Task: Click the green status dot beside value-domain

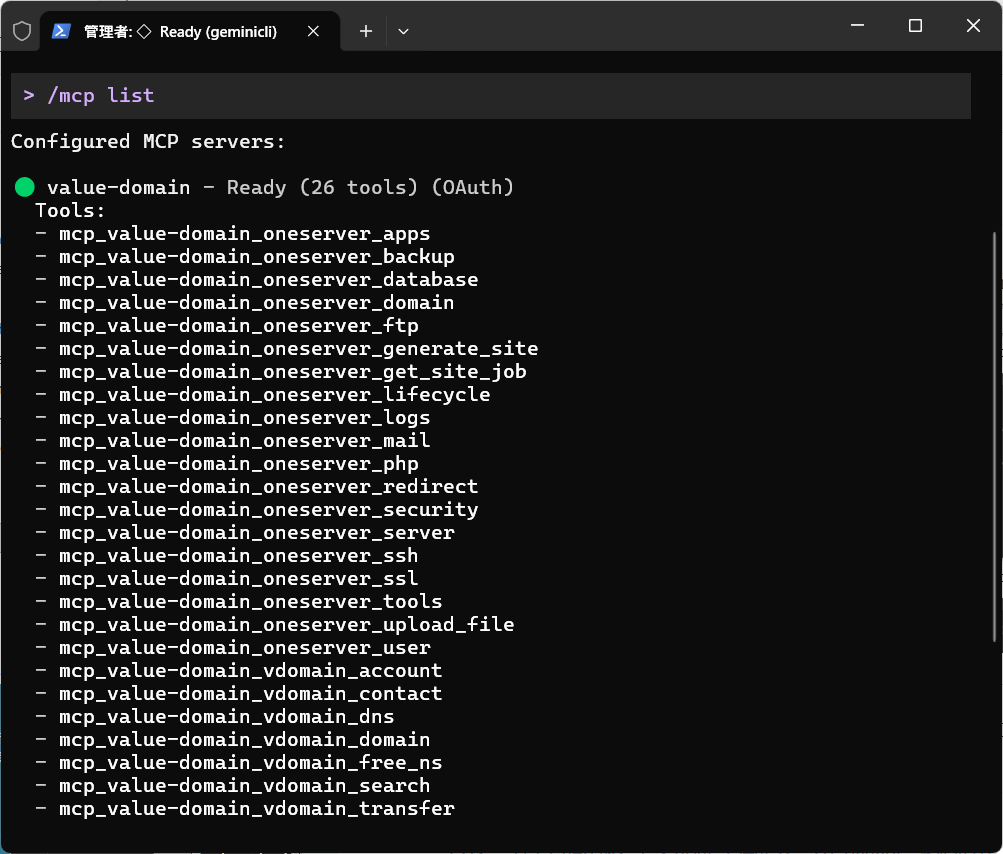Action: (x=24, y=187)
